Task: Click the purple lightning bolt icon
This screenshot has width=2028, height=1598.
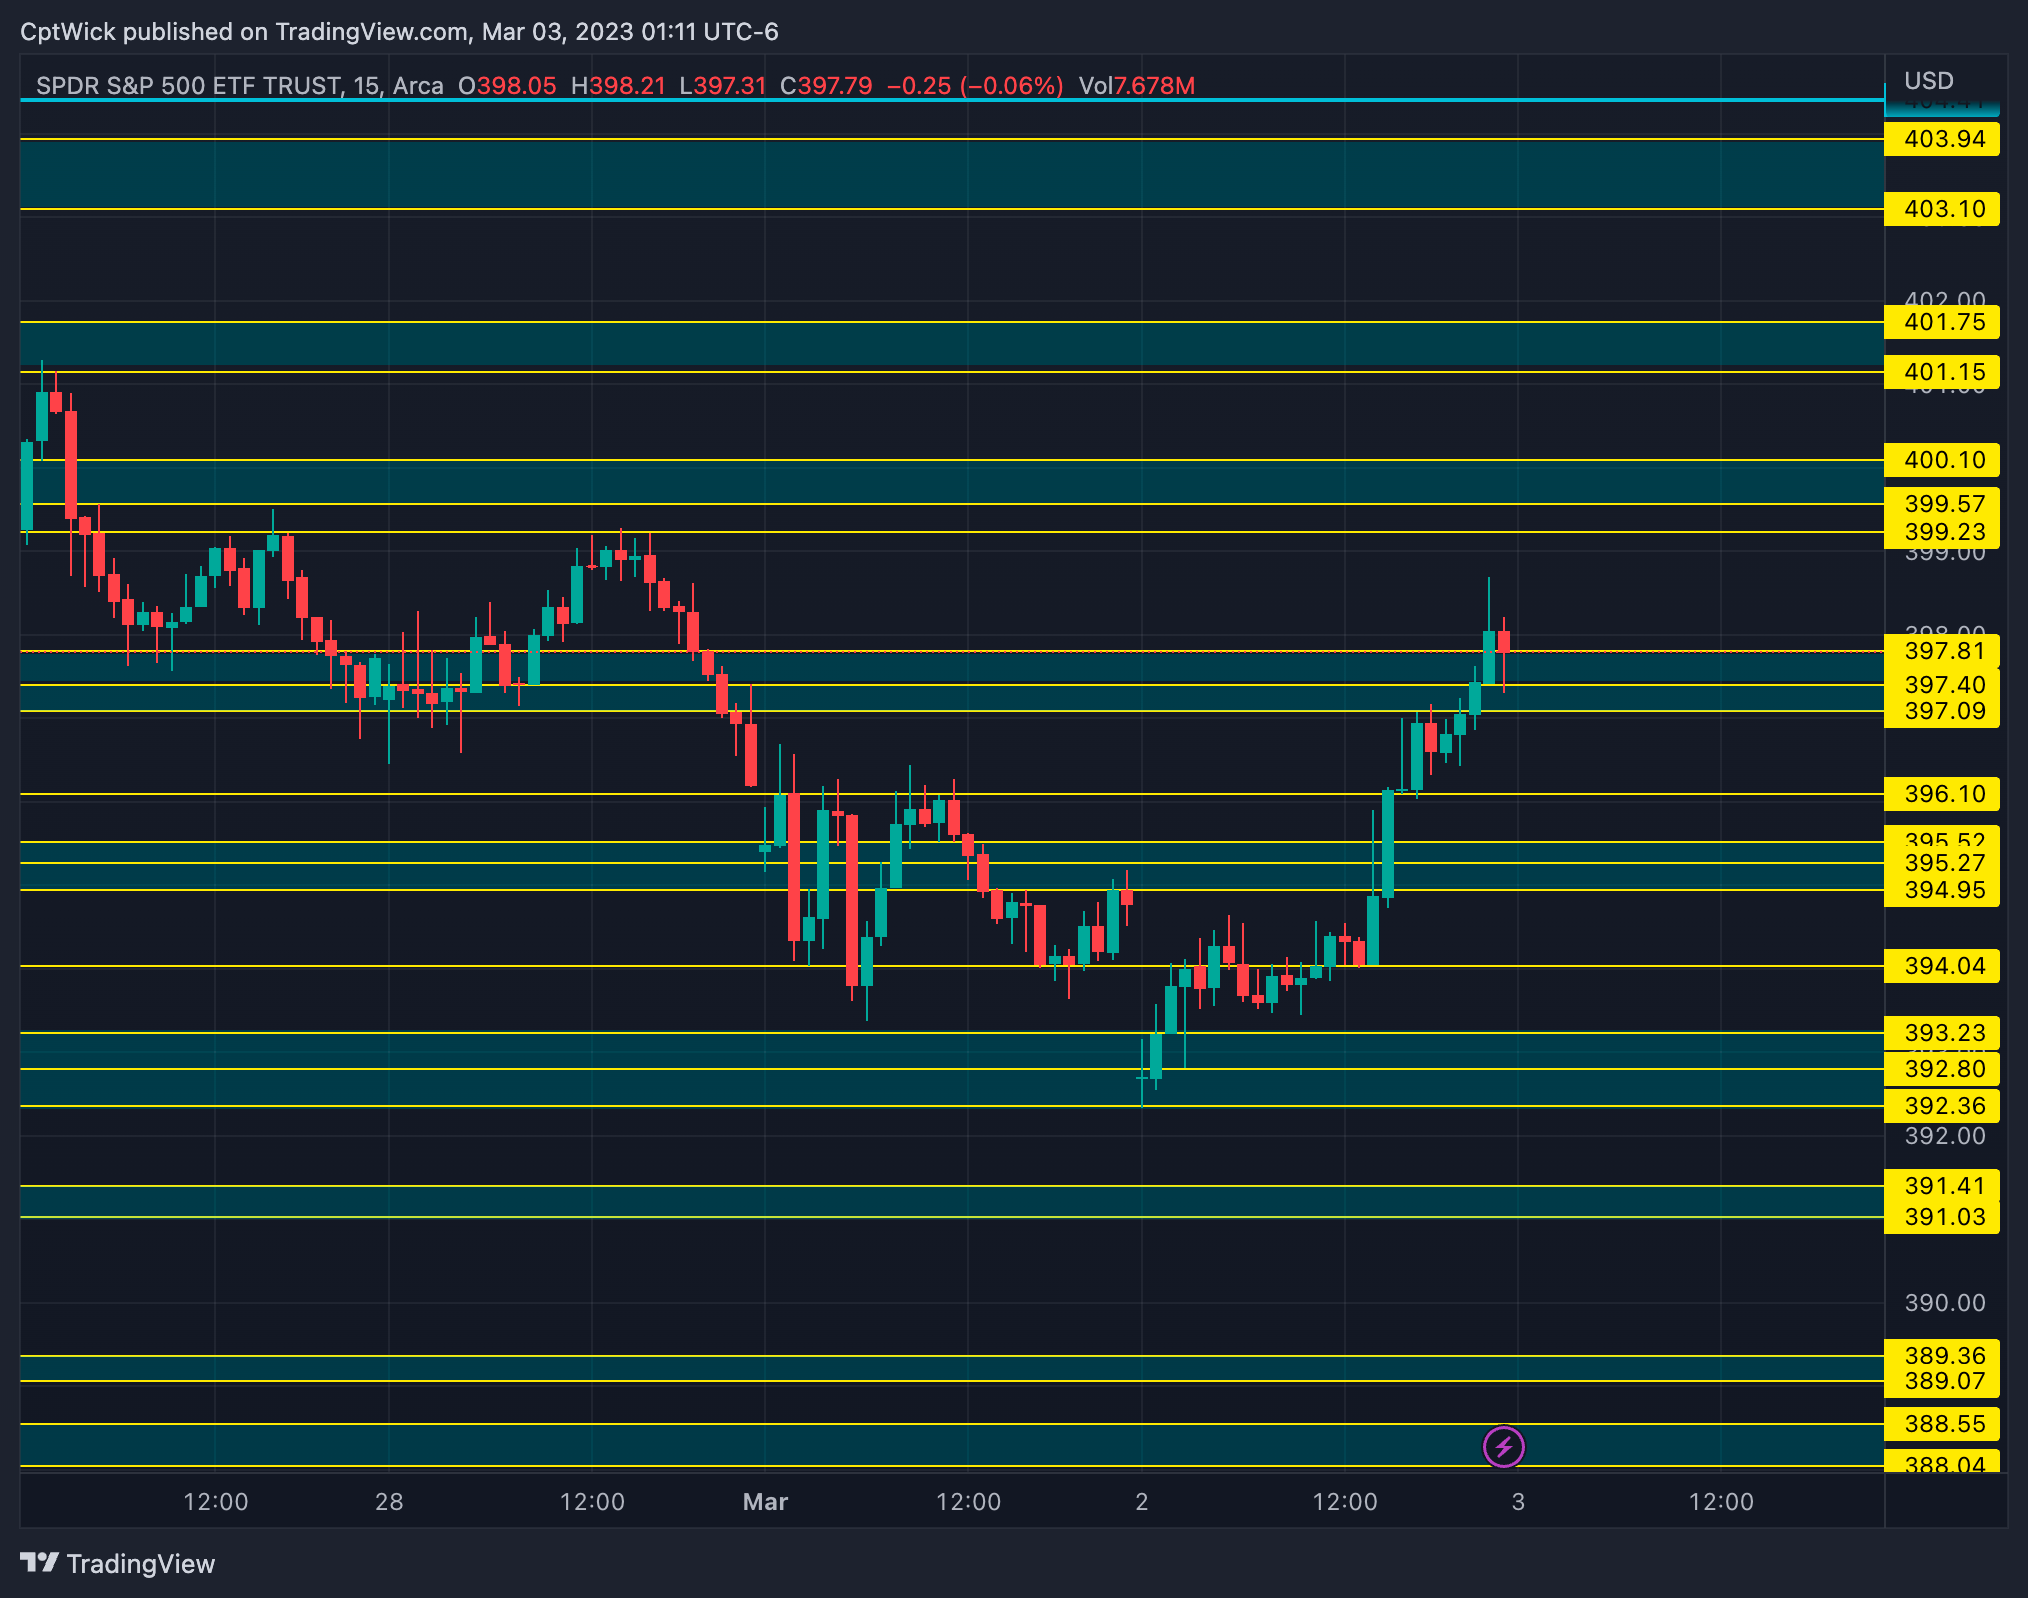Action: [x=1503, y=1446]
